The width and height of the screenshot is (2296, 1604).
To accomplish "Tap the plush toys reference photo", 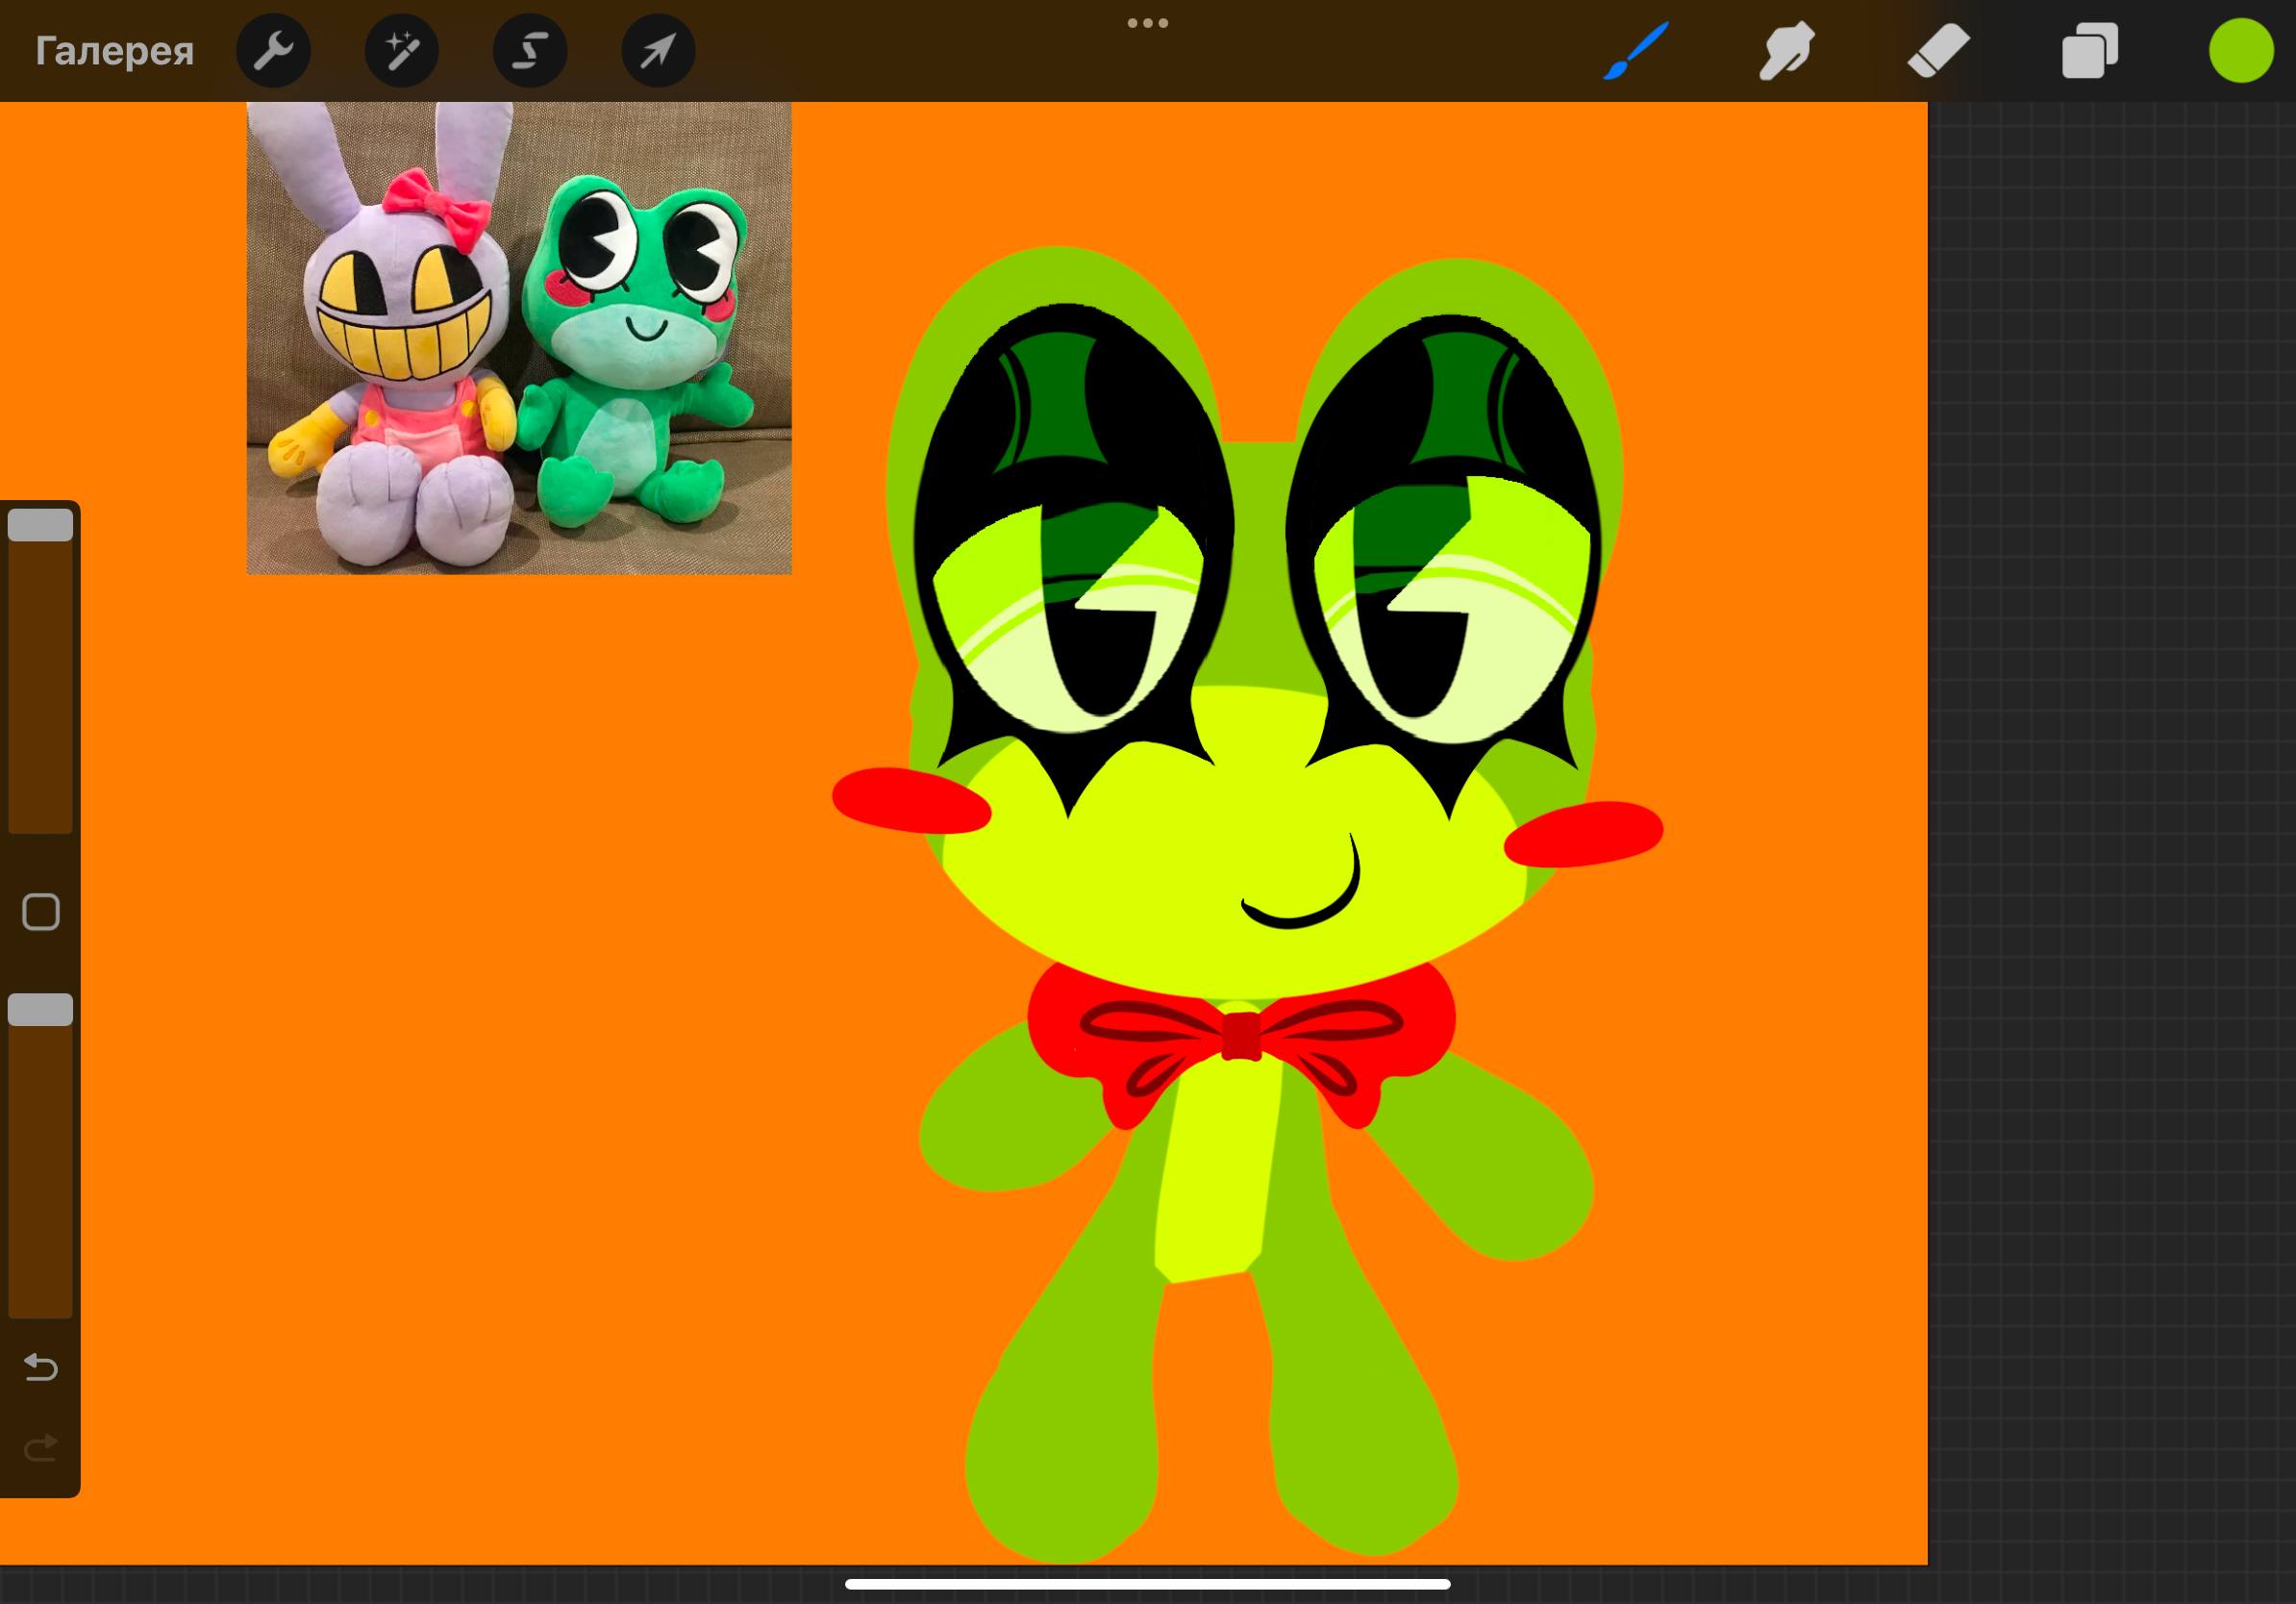I will tap(519, 338).
